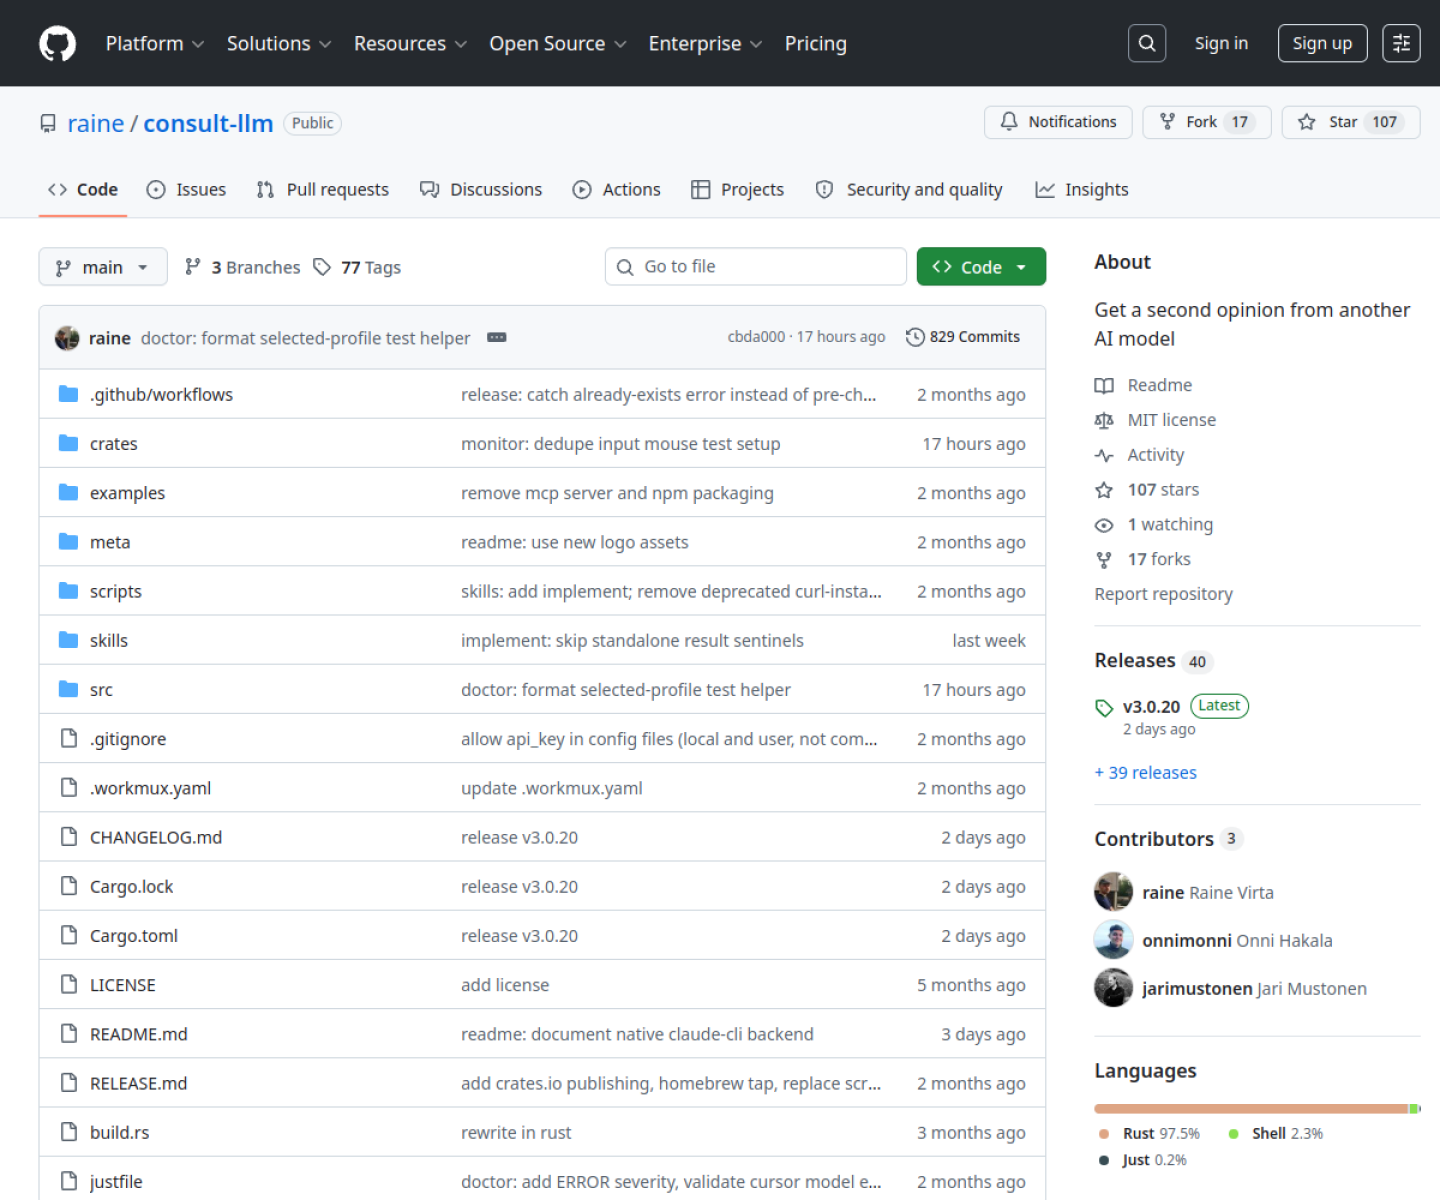Open jarimustonen contributor avatar

pos(1113,988)
